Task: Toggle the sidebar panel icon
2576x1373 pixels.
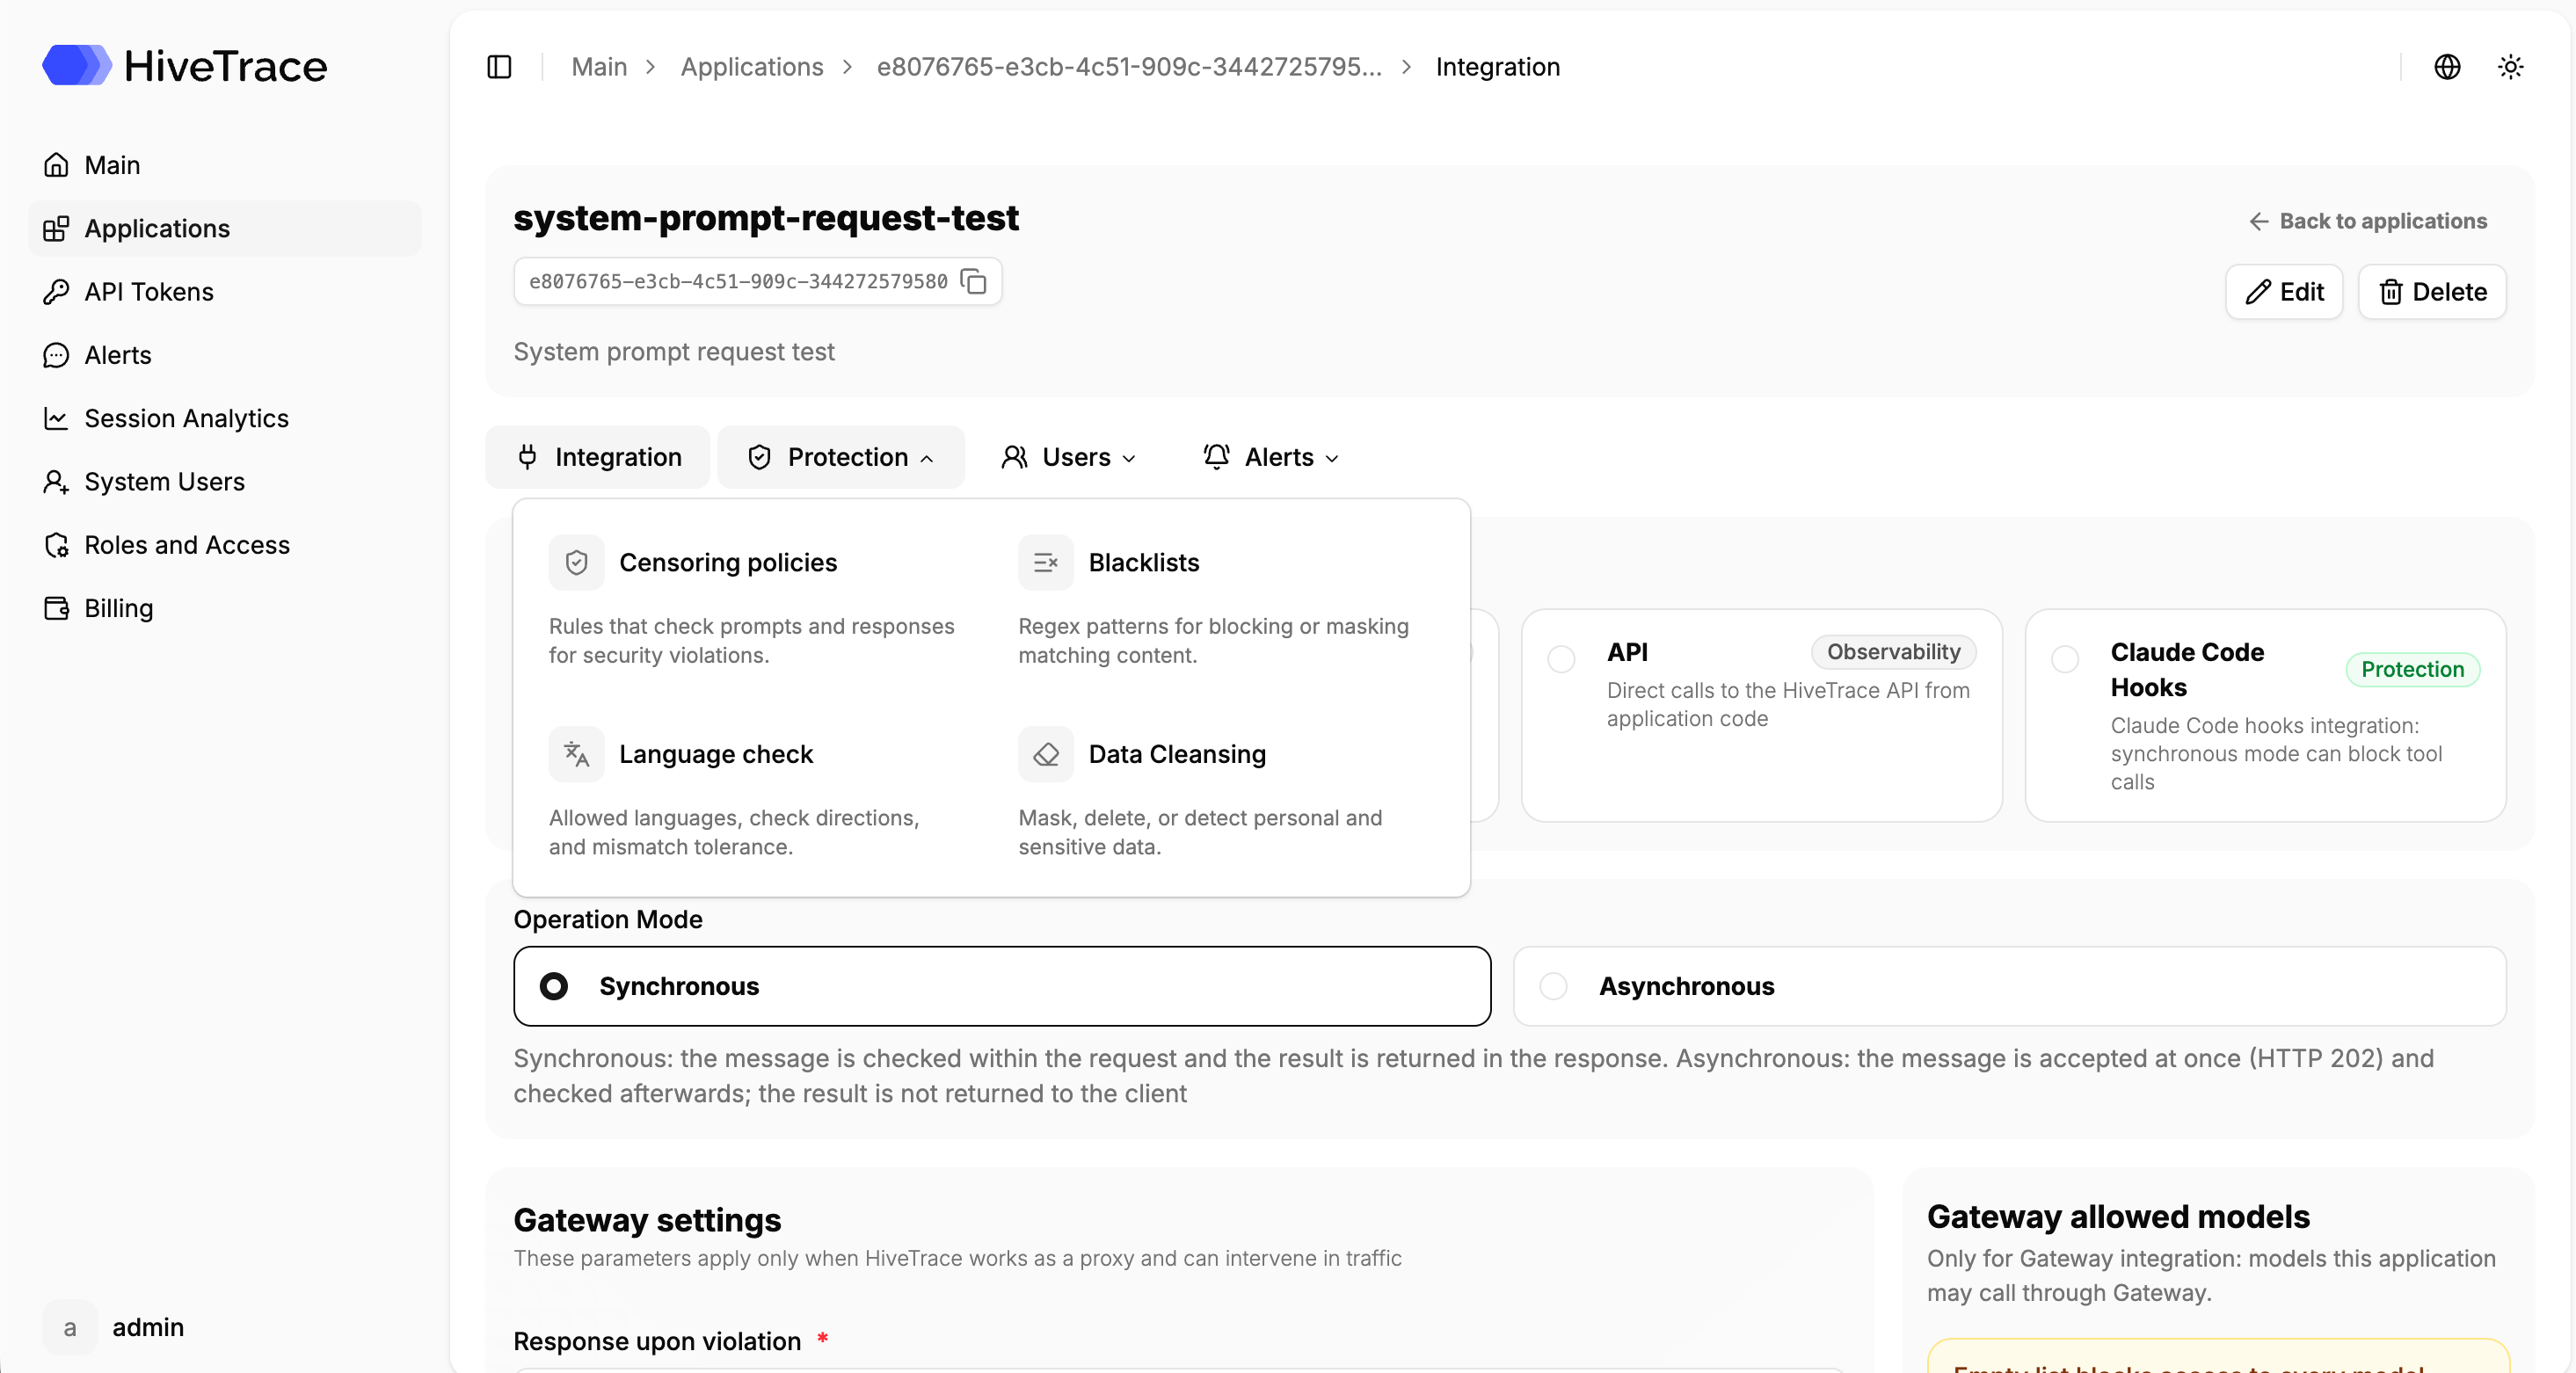Action: 499,67
